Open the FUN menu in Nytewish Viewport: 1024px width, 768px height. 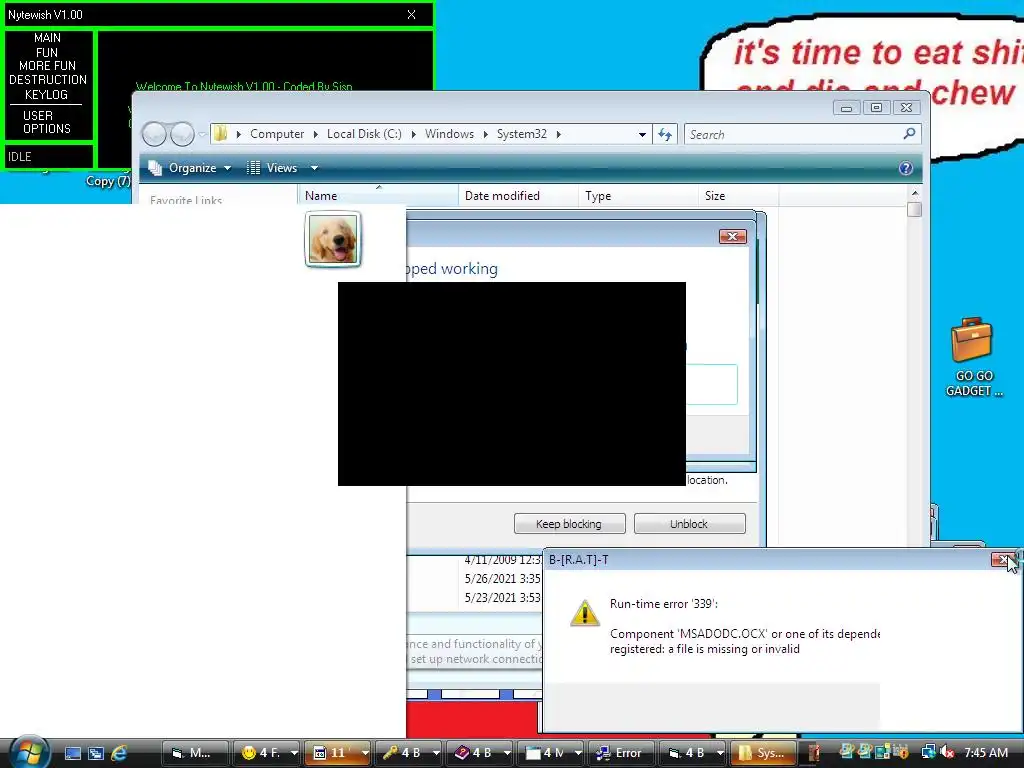pyautogui.click(x=47, y=52)
